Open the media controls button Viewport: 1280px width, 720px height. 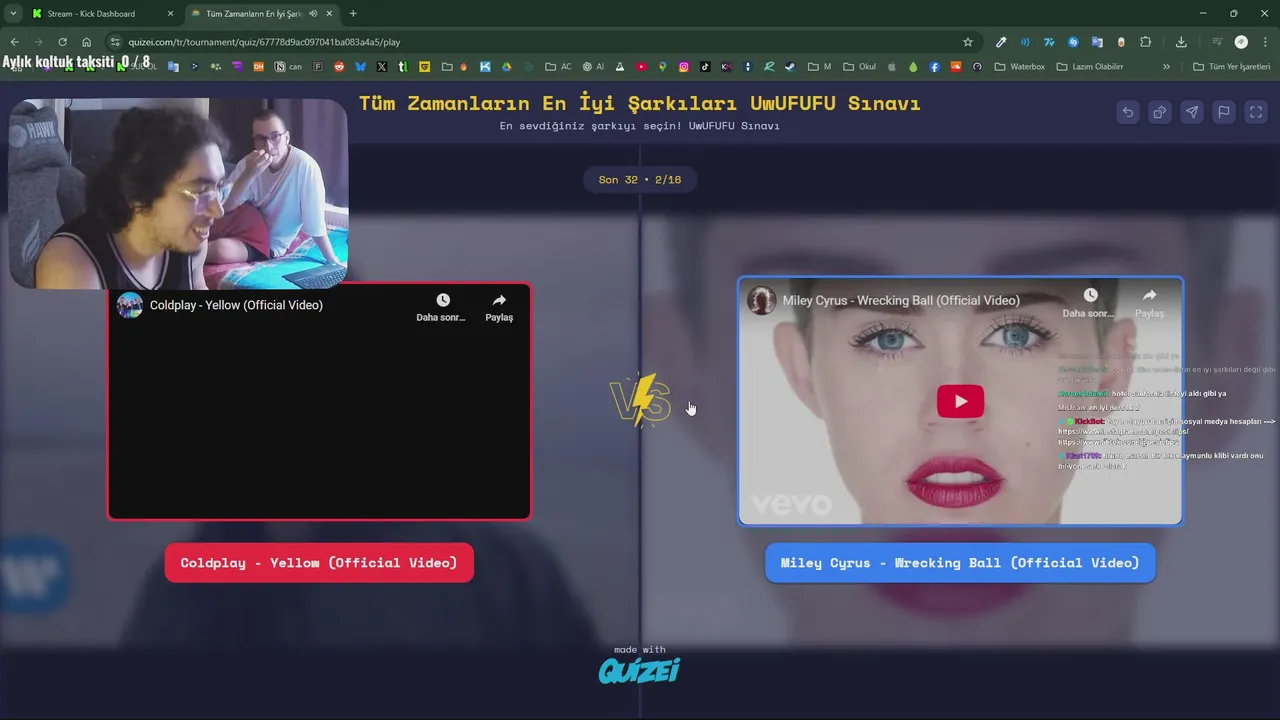coord(1217,42)
